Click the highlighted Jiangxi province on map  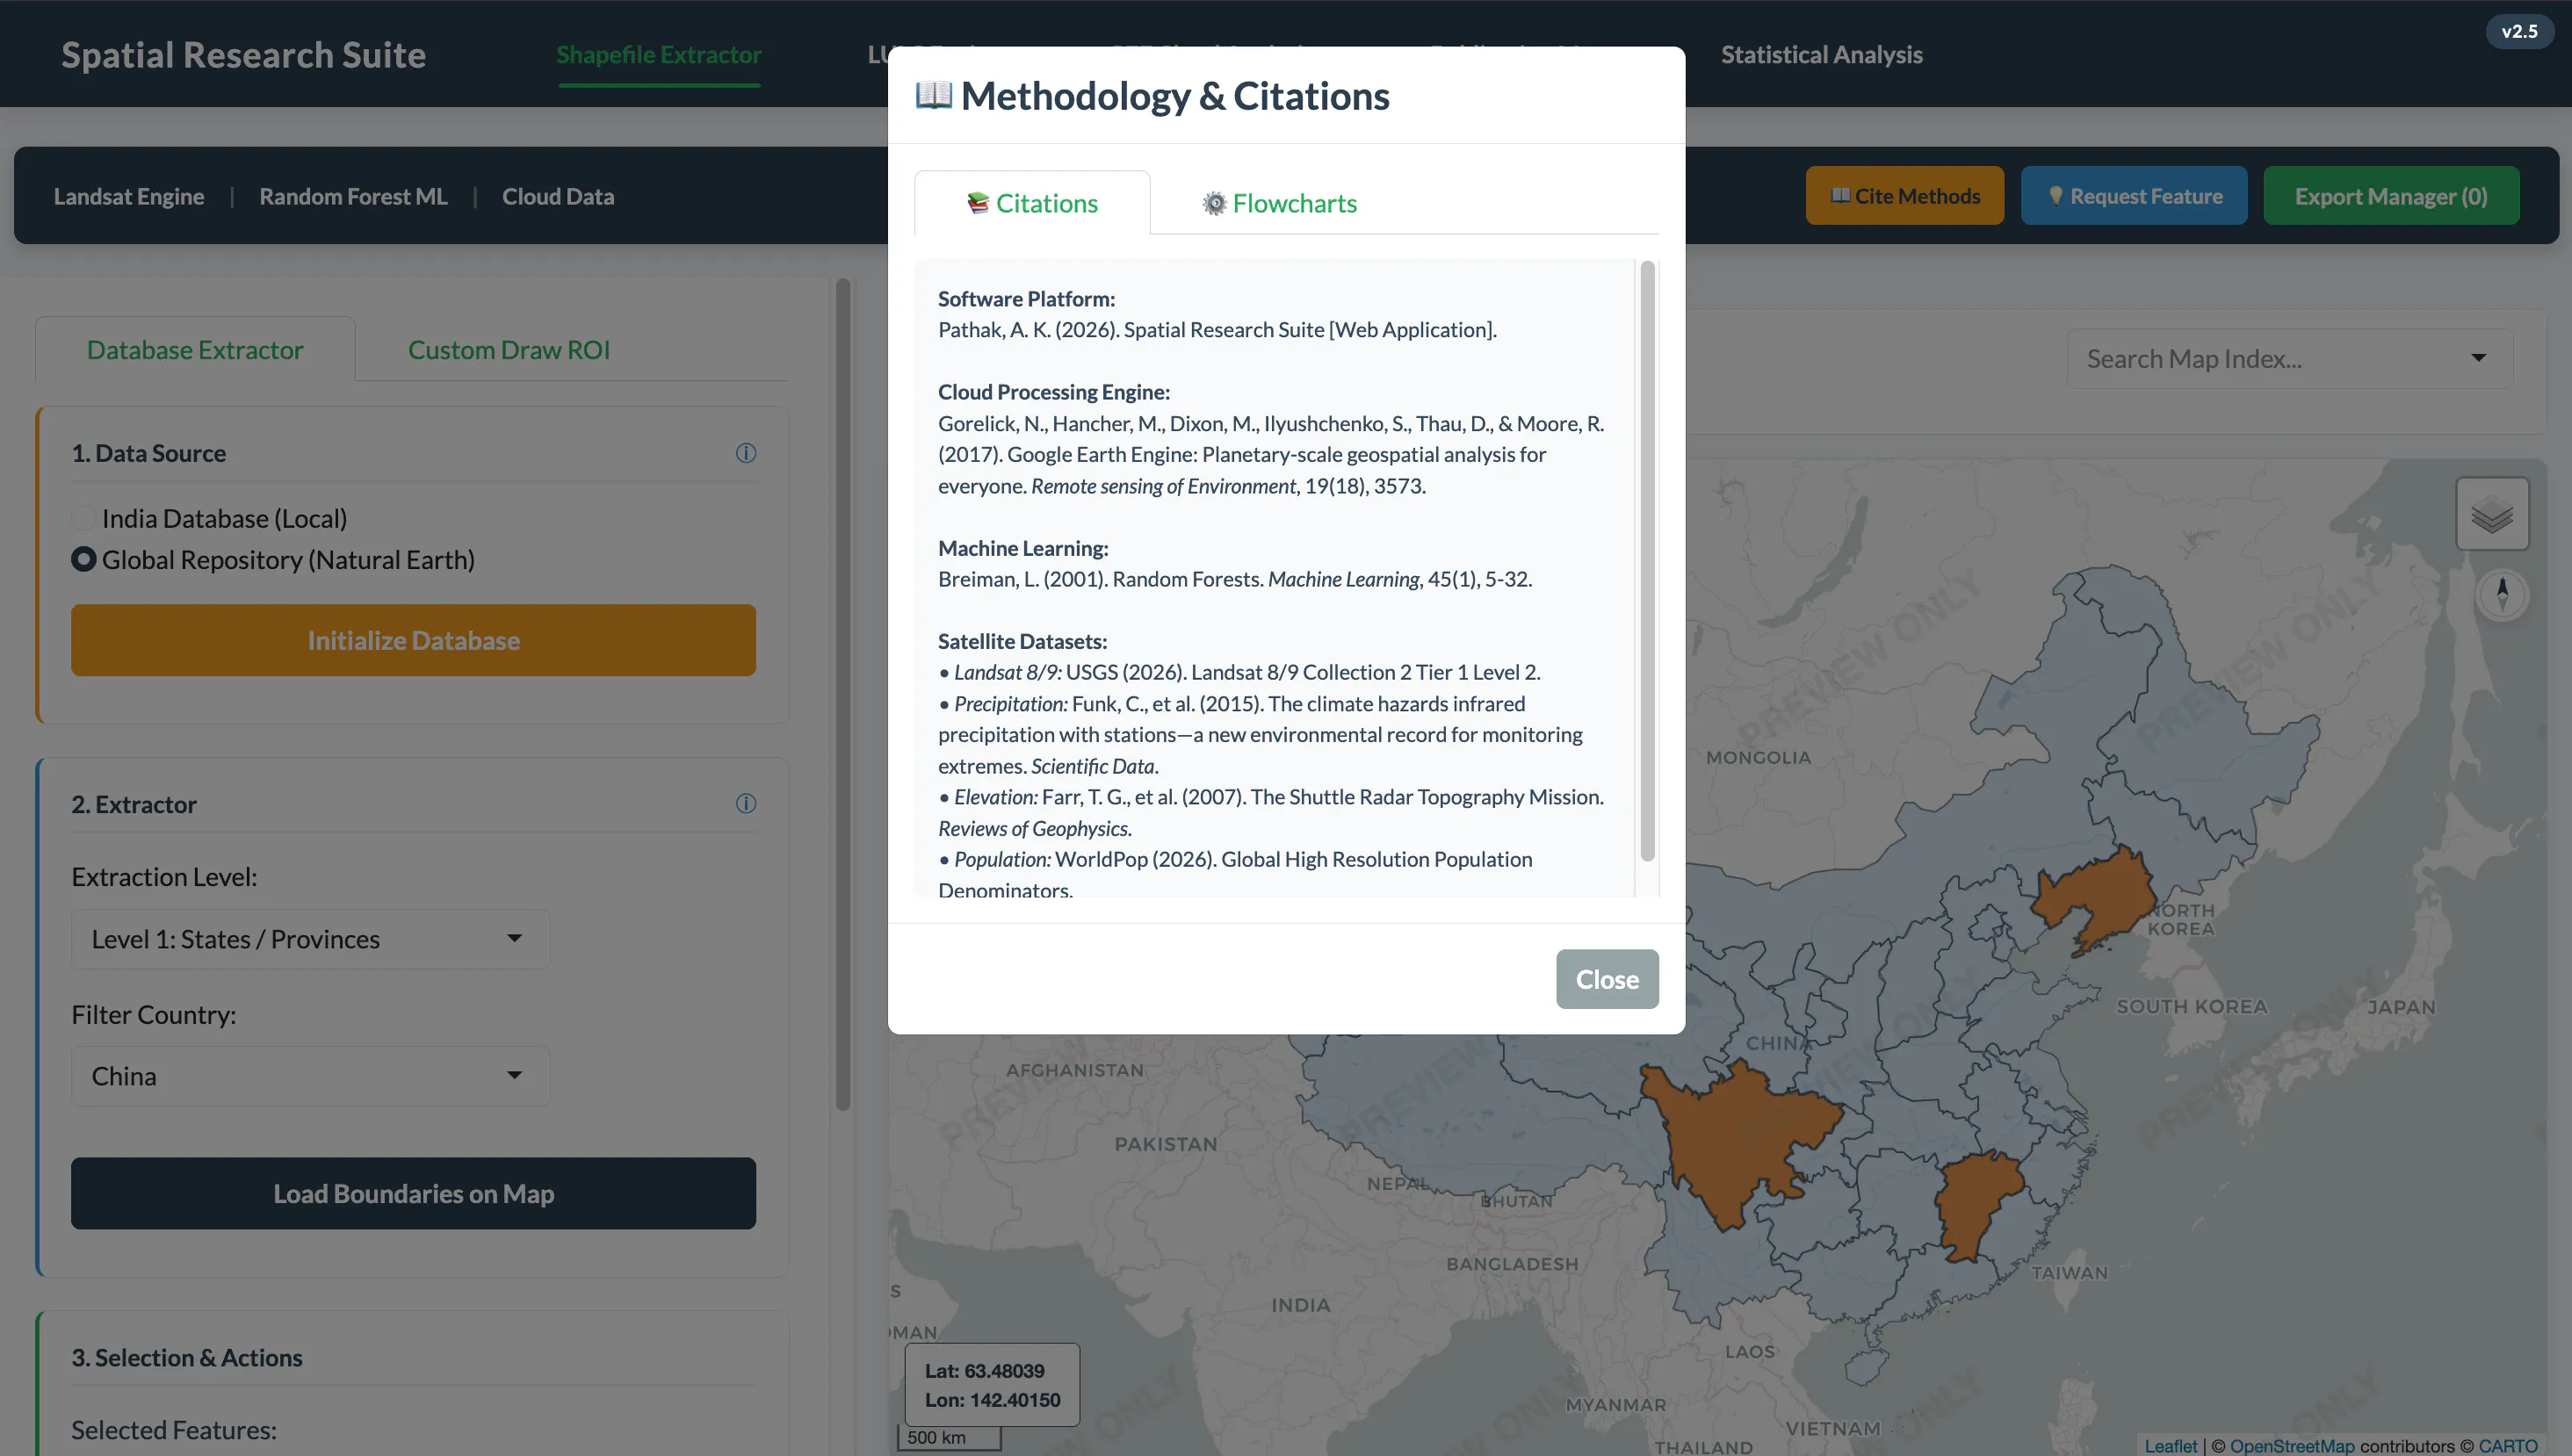1975,1203
